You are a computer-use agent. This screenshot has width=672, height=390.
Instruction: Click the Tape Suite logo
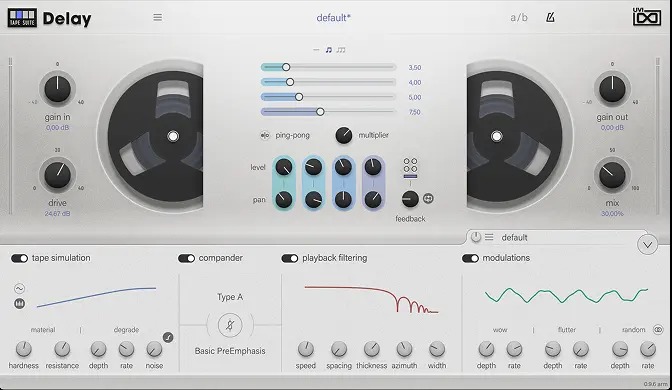(22, 18)
